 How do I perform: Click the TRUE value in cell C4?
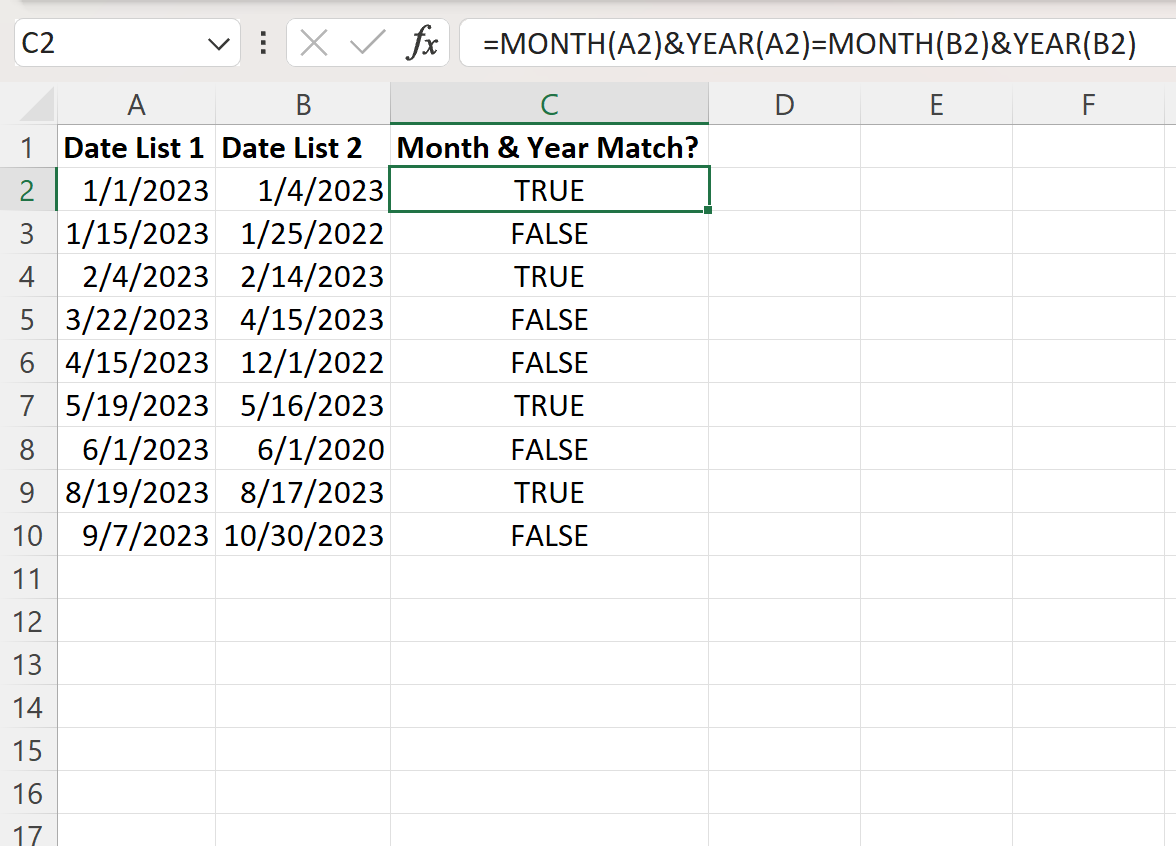549,276
